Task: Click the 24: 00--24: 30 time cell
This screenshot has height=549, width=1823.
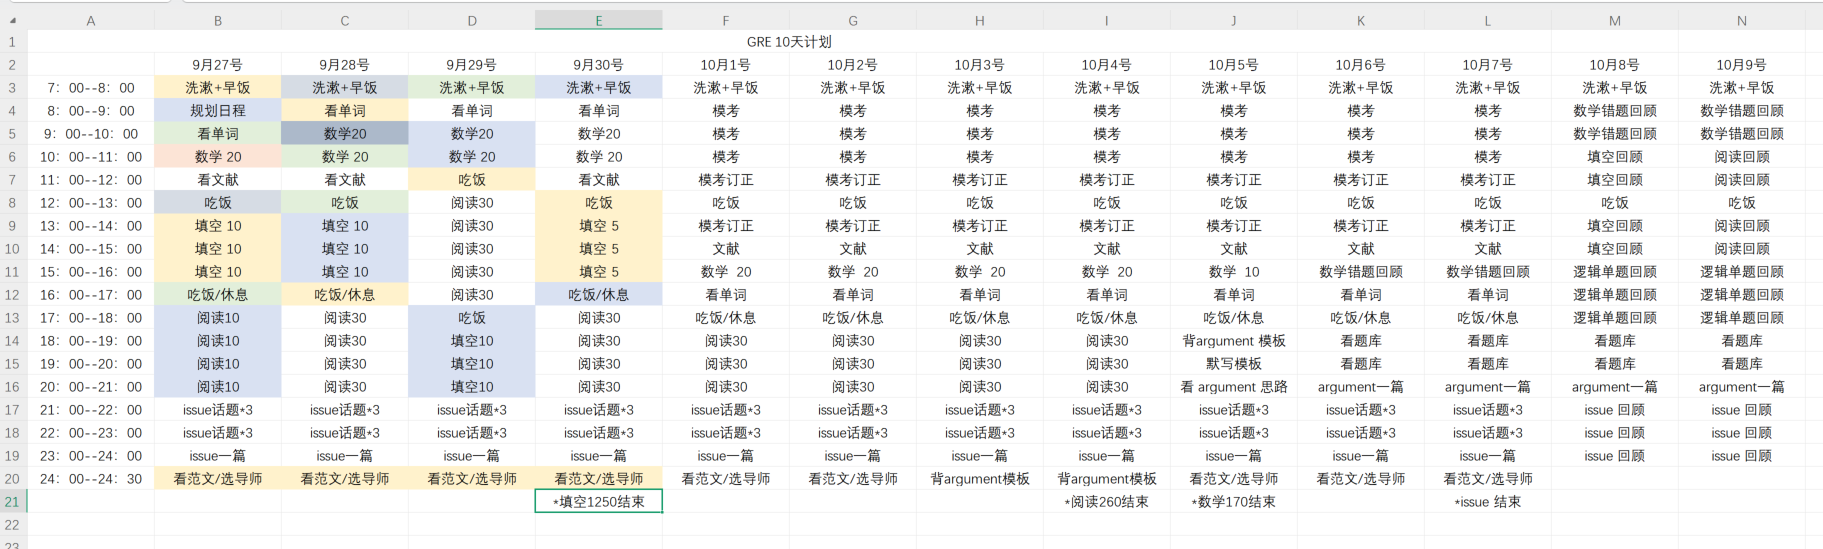Action: tap(91, 479)
